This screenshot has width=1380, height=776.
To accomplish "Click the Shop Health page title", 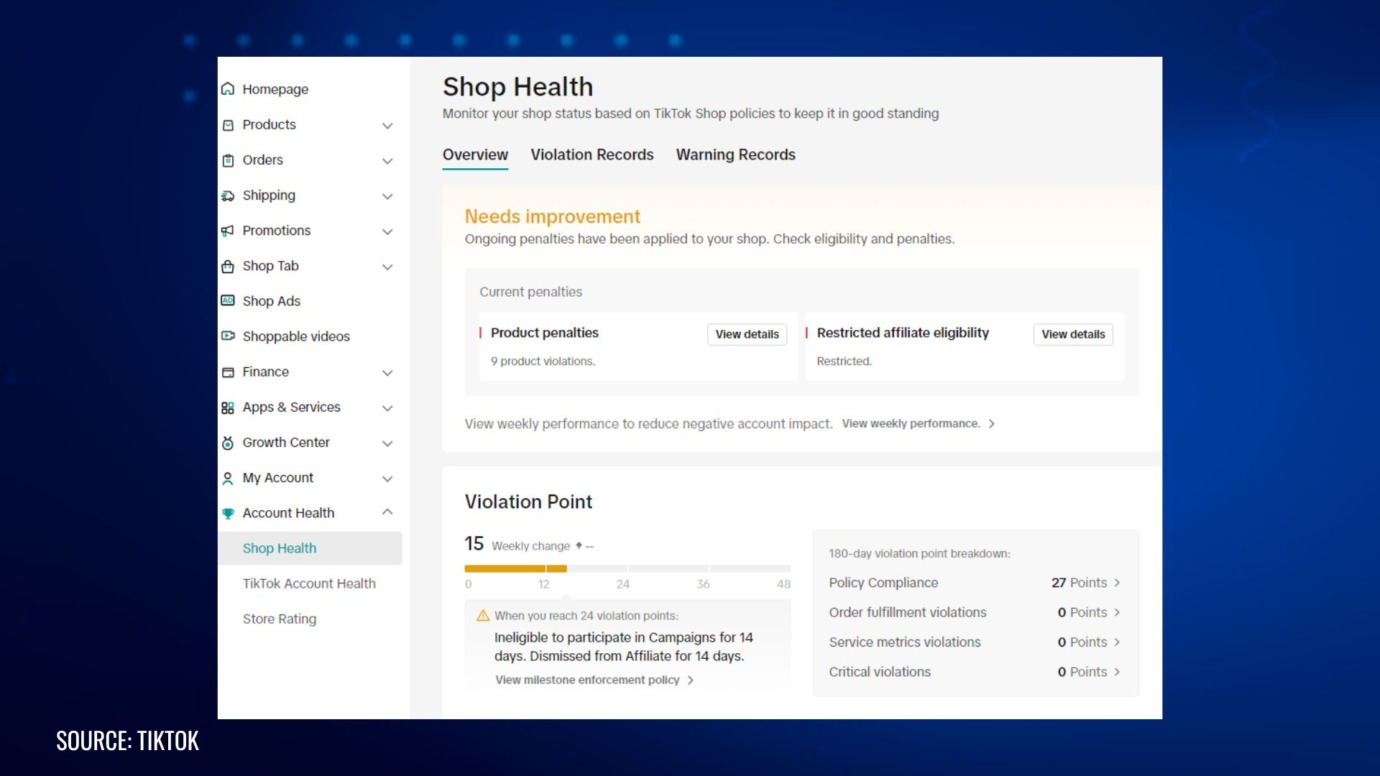I will tap(518, 87).
